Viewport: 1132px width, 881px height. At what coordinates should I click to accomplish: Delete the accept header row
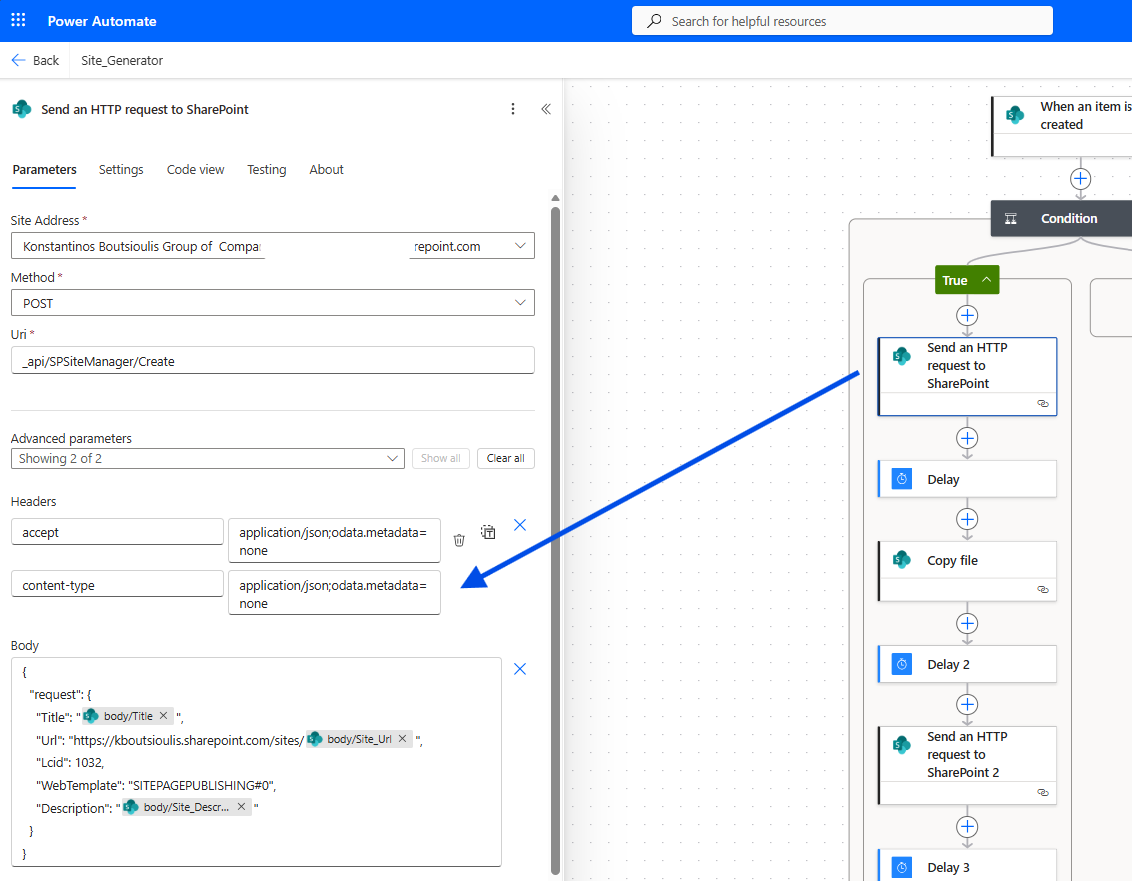pyautogui.click(x=459, y=540)
